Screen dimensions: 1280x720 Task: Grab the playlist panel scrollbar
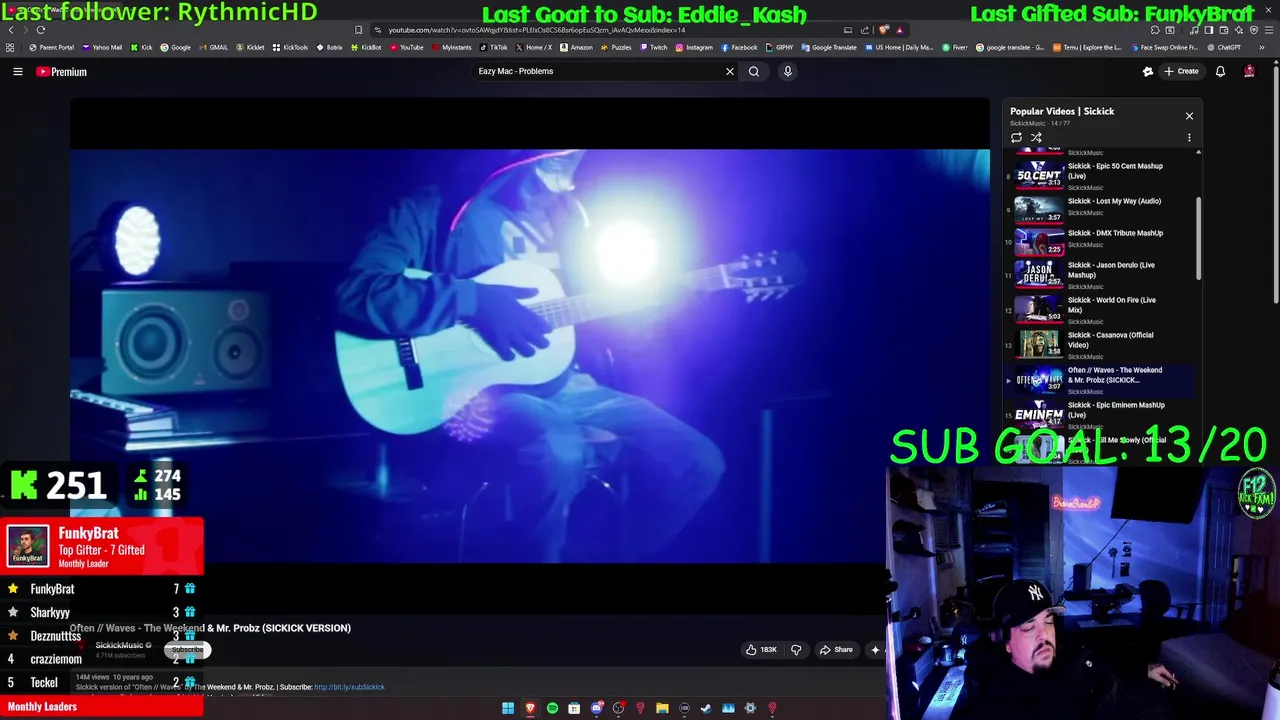(x=1198, y=238)
